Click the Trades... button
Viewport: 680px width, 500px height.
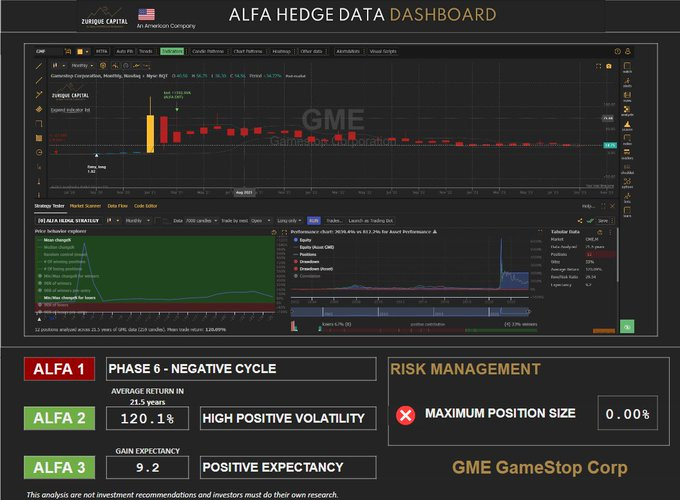[334, 221]
